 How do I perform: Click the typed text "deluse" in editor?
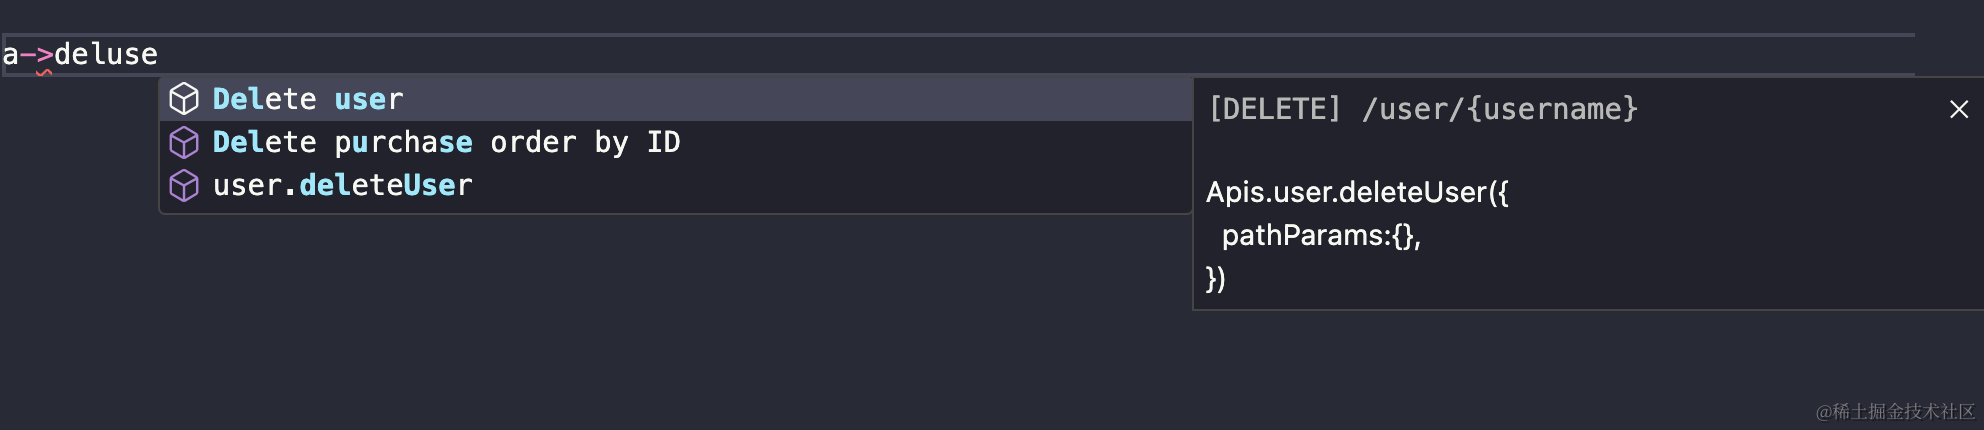pyautogui.click(x=106, y=54)
